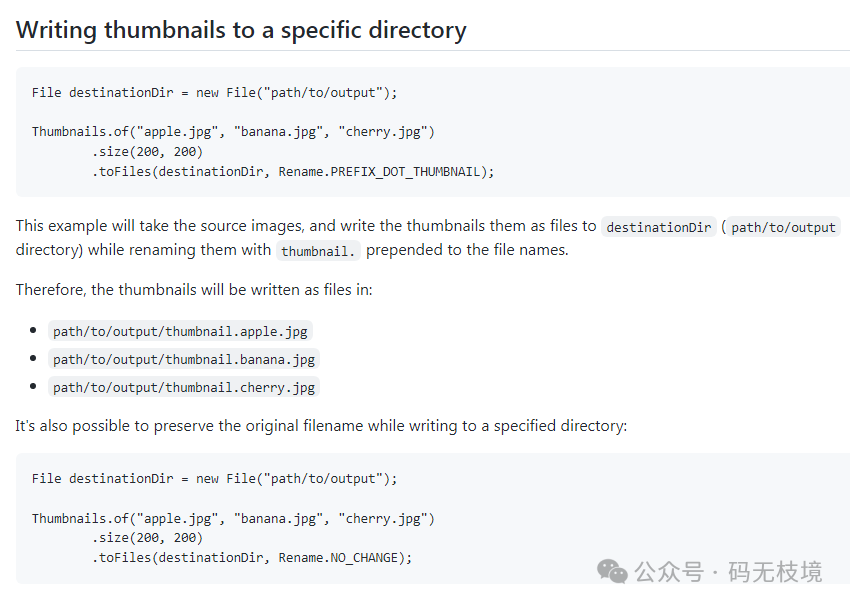Click the bullet point before the apple.jpg path
Viewport: 850px width, 606px height.
pyautogui.click(x=33, y=330)
